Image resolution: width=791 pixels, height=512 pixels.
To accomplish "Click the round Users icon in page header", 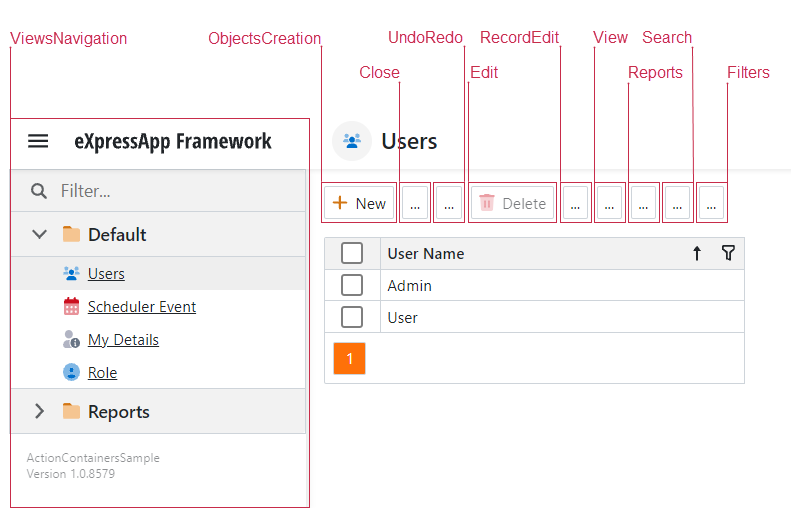I will (x=352, y=141).
